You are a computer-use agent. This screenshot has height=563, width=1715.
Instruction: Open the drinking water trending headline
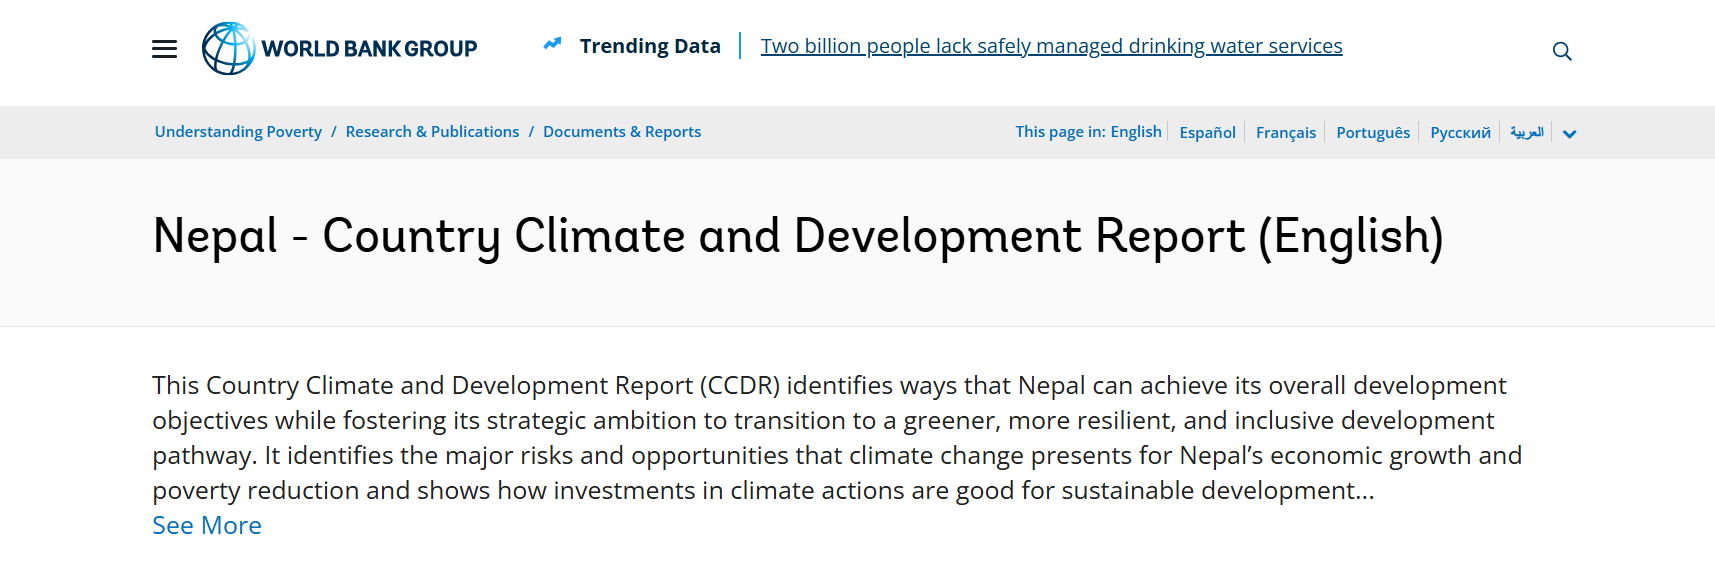pyautogui.click(x=1051, y=46)
